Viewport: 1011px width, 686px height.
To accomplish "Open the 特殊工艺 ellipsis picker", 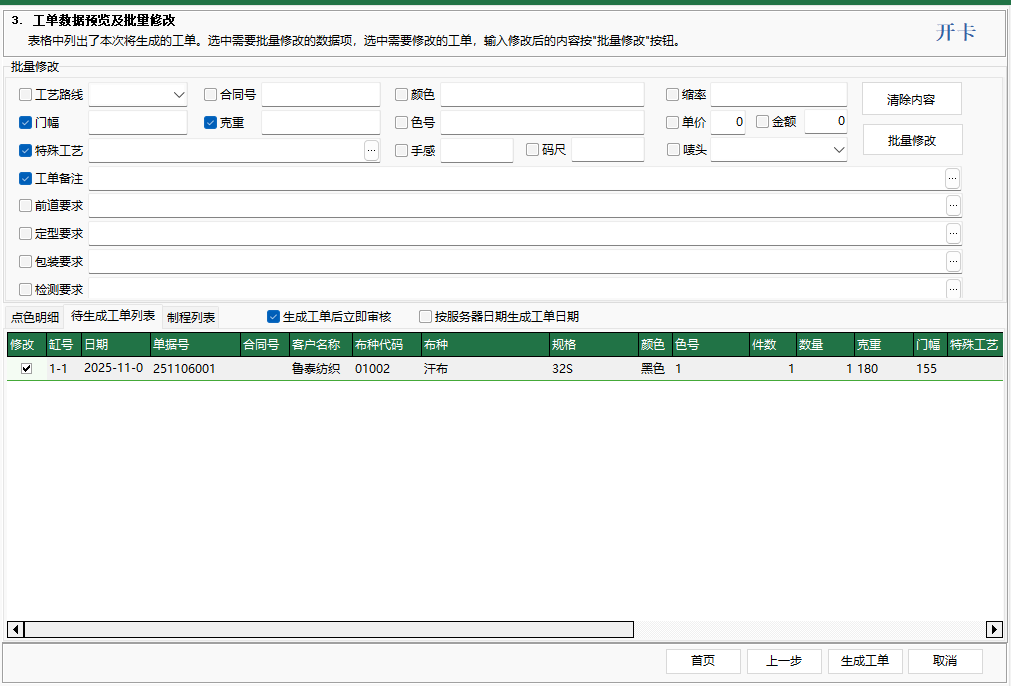I will coord(371,150).
